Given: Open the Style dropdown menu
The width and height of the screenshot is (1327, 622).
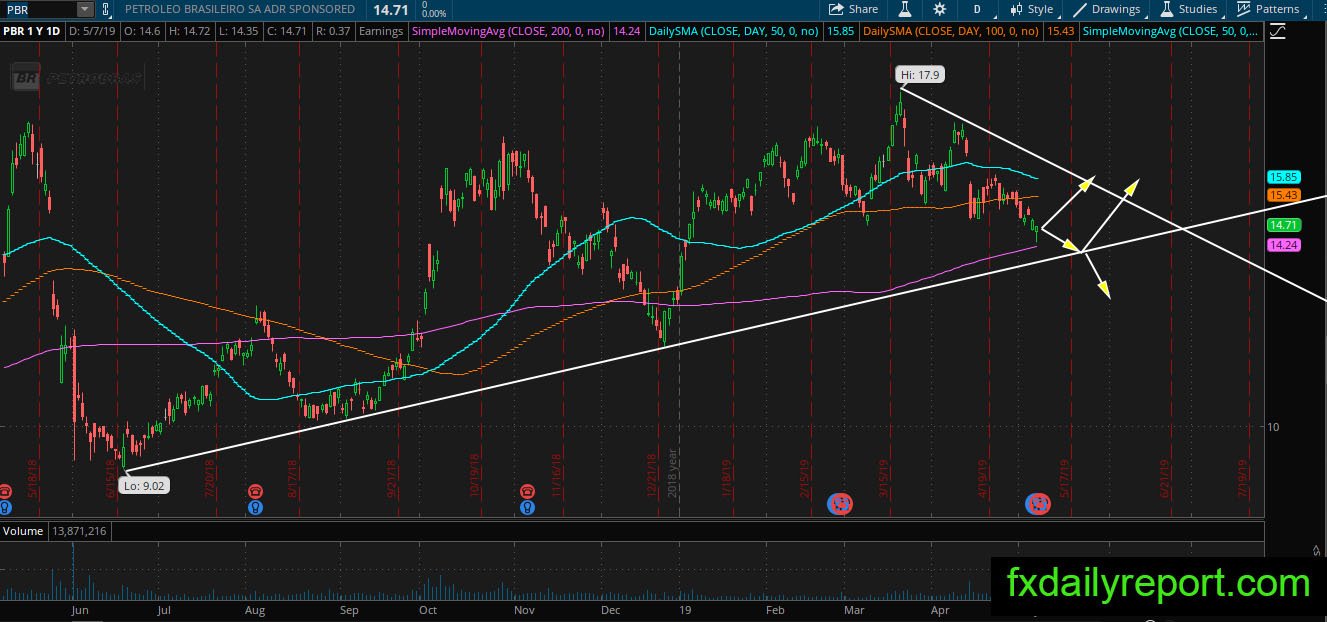Looking at the screenshot, I should coord(1032,9).
